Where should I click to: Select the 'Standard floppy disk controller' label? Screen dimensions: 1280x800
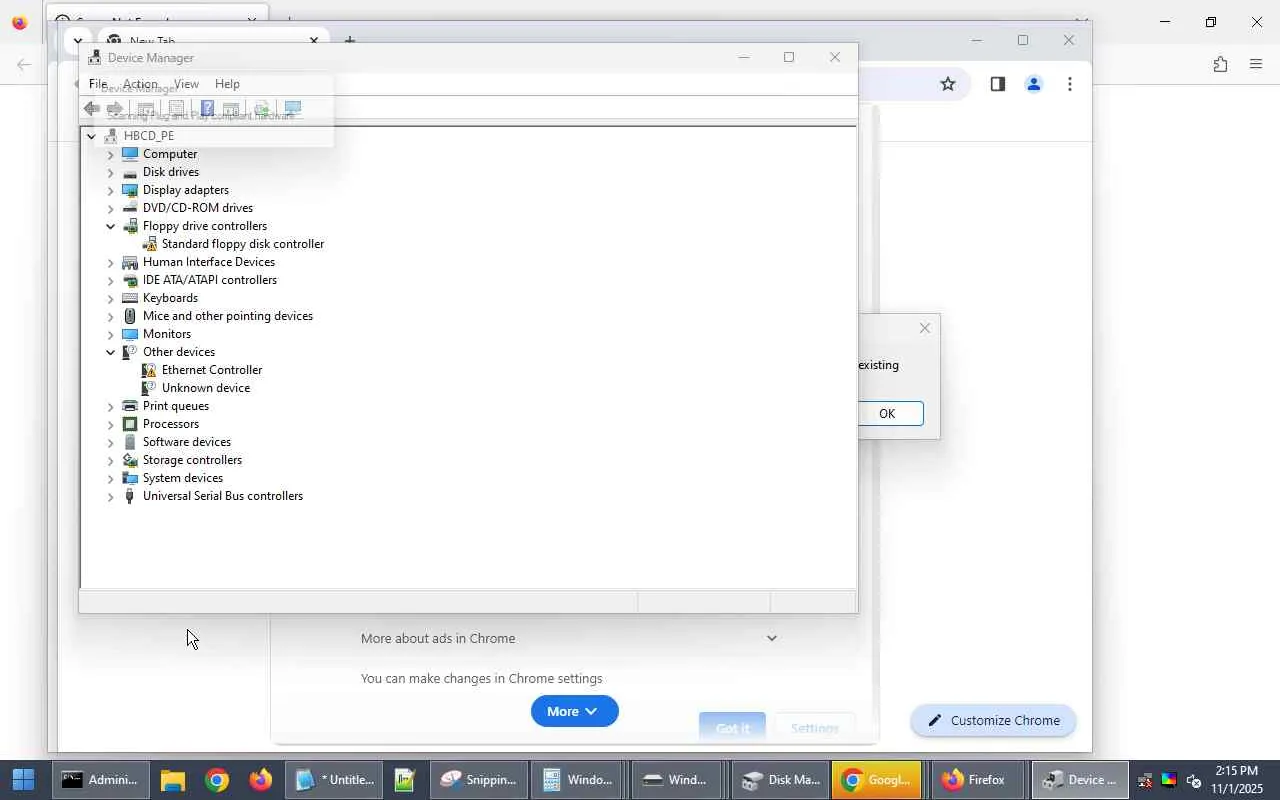(243, 244)
